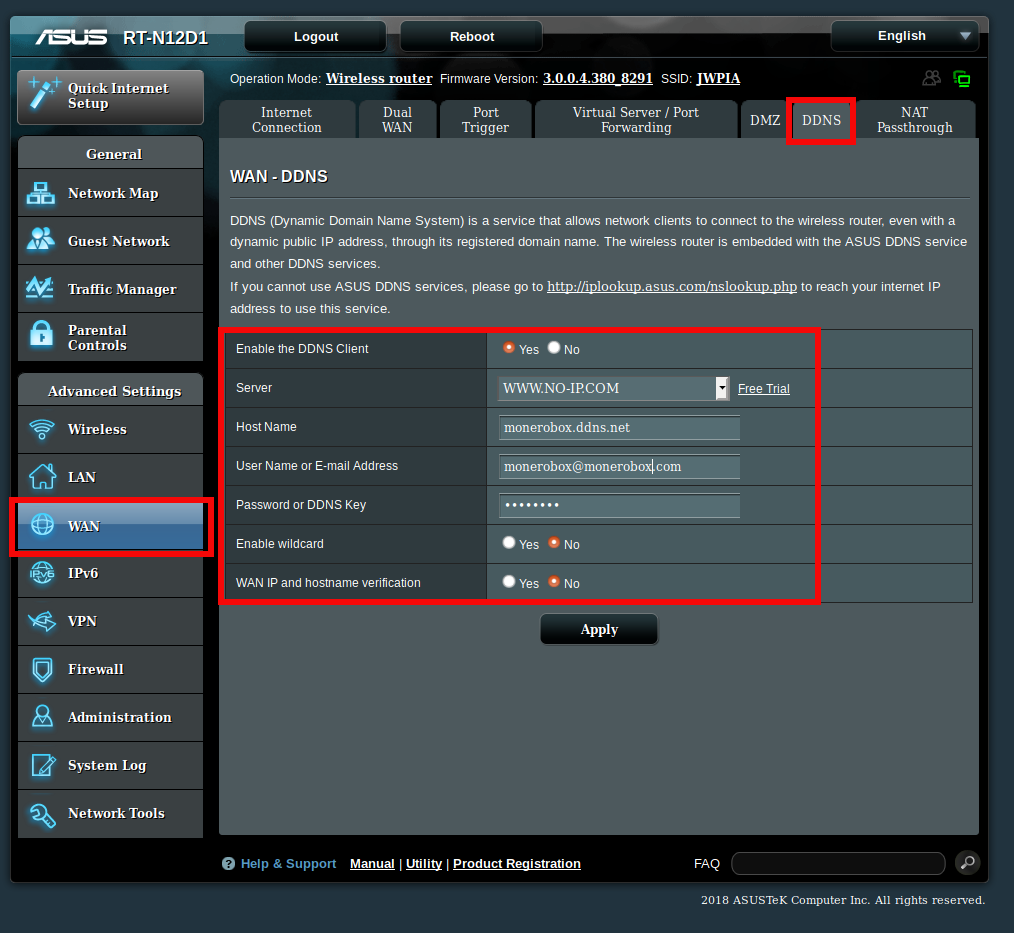Viewport: 1014px width, 933px height.
Task: Click the Logout button
Action: pyautogui.click(x=316, y=36)
